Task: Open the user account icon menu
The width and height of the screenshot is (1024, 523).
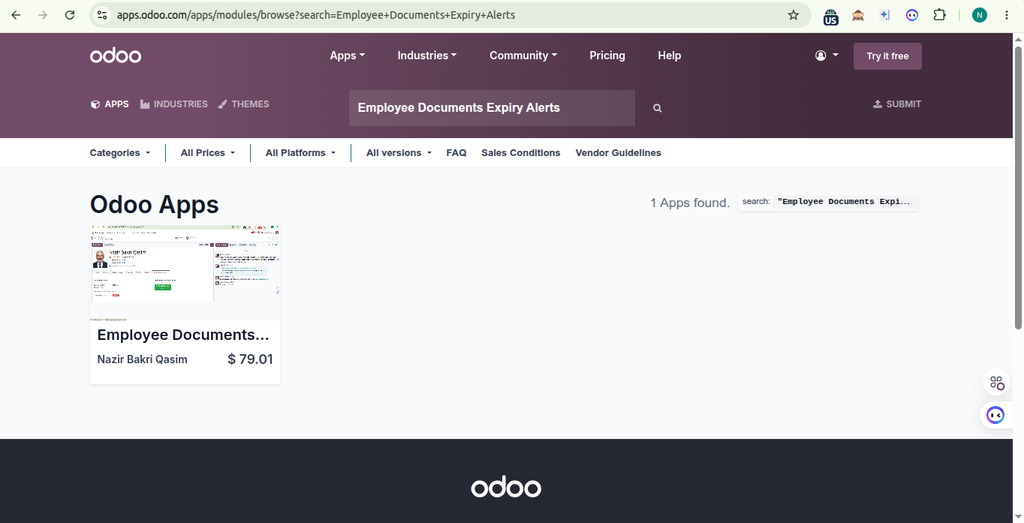Action: click(x=826, y=55)
